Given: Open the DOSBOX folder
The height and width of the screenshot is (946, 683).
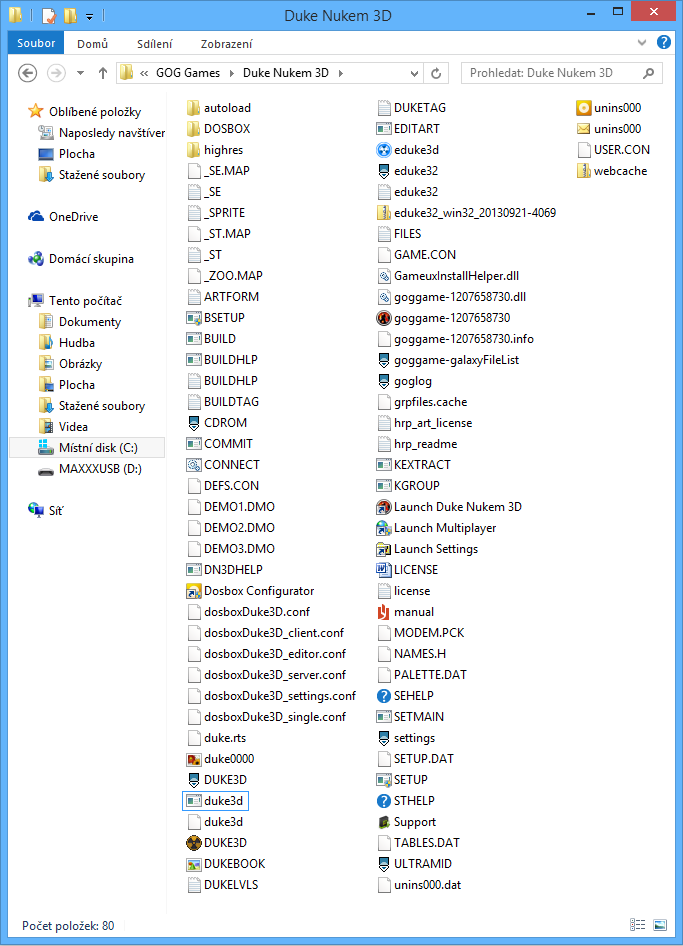Looking at the screenshot, I should tap(218, 129).
